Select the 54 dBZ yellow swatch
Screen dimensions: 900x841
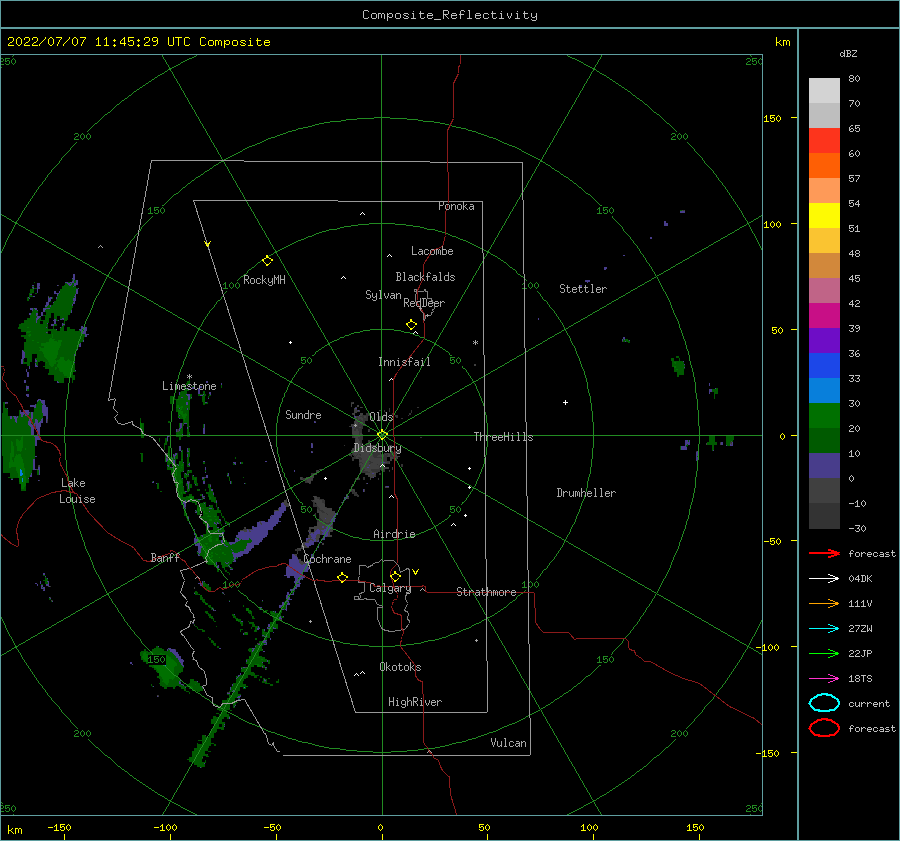tap(824, 215)
